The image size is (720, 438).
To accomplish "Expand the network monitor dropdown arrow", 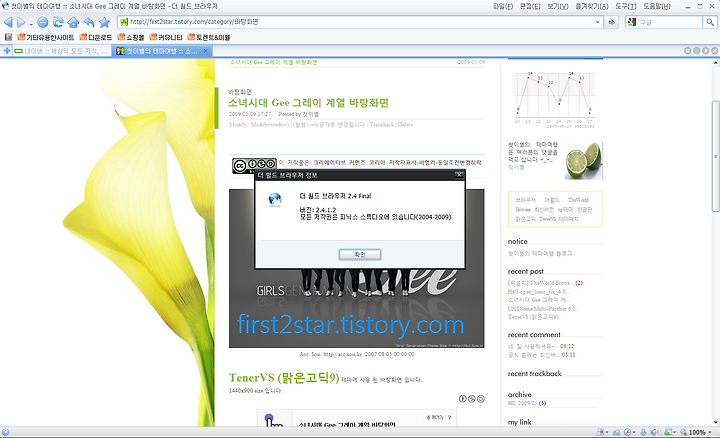I will tap(607, 432).
